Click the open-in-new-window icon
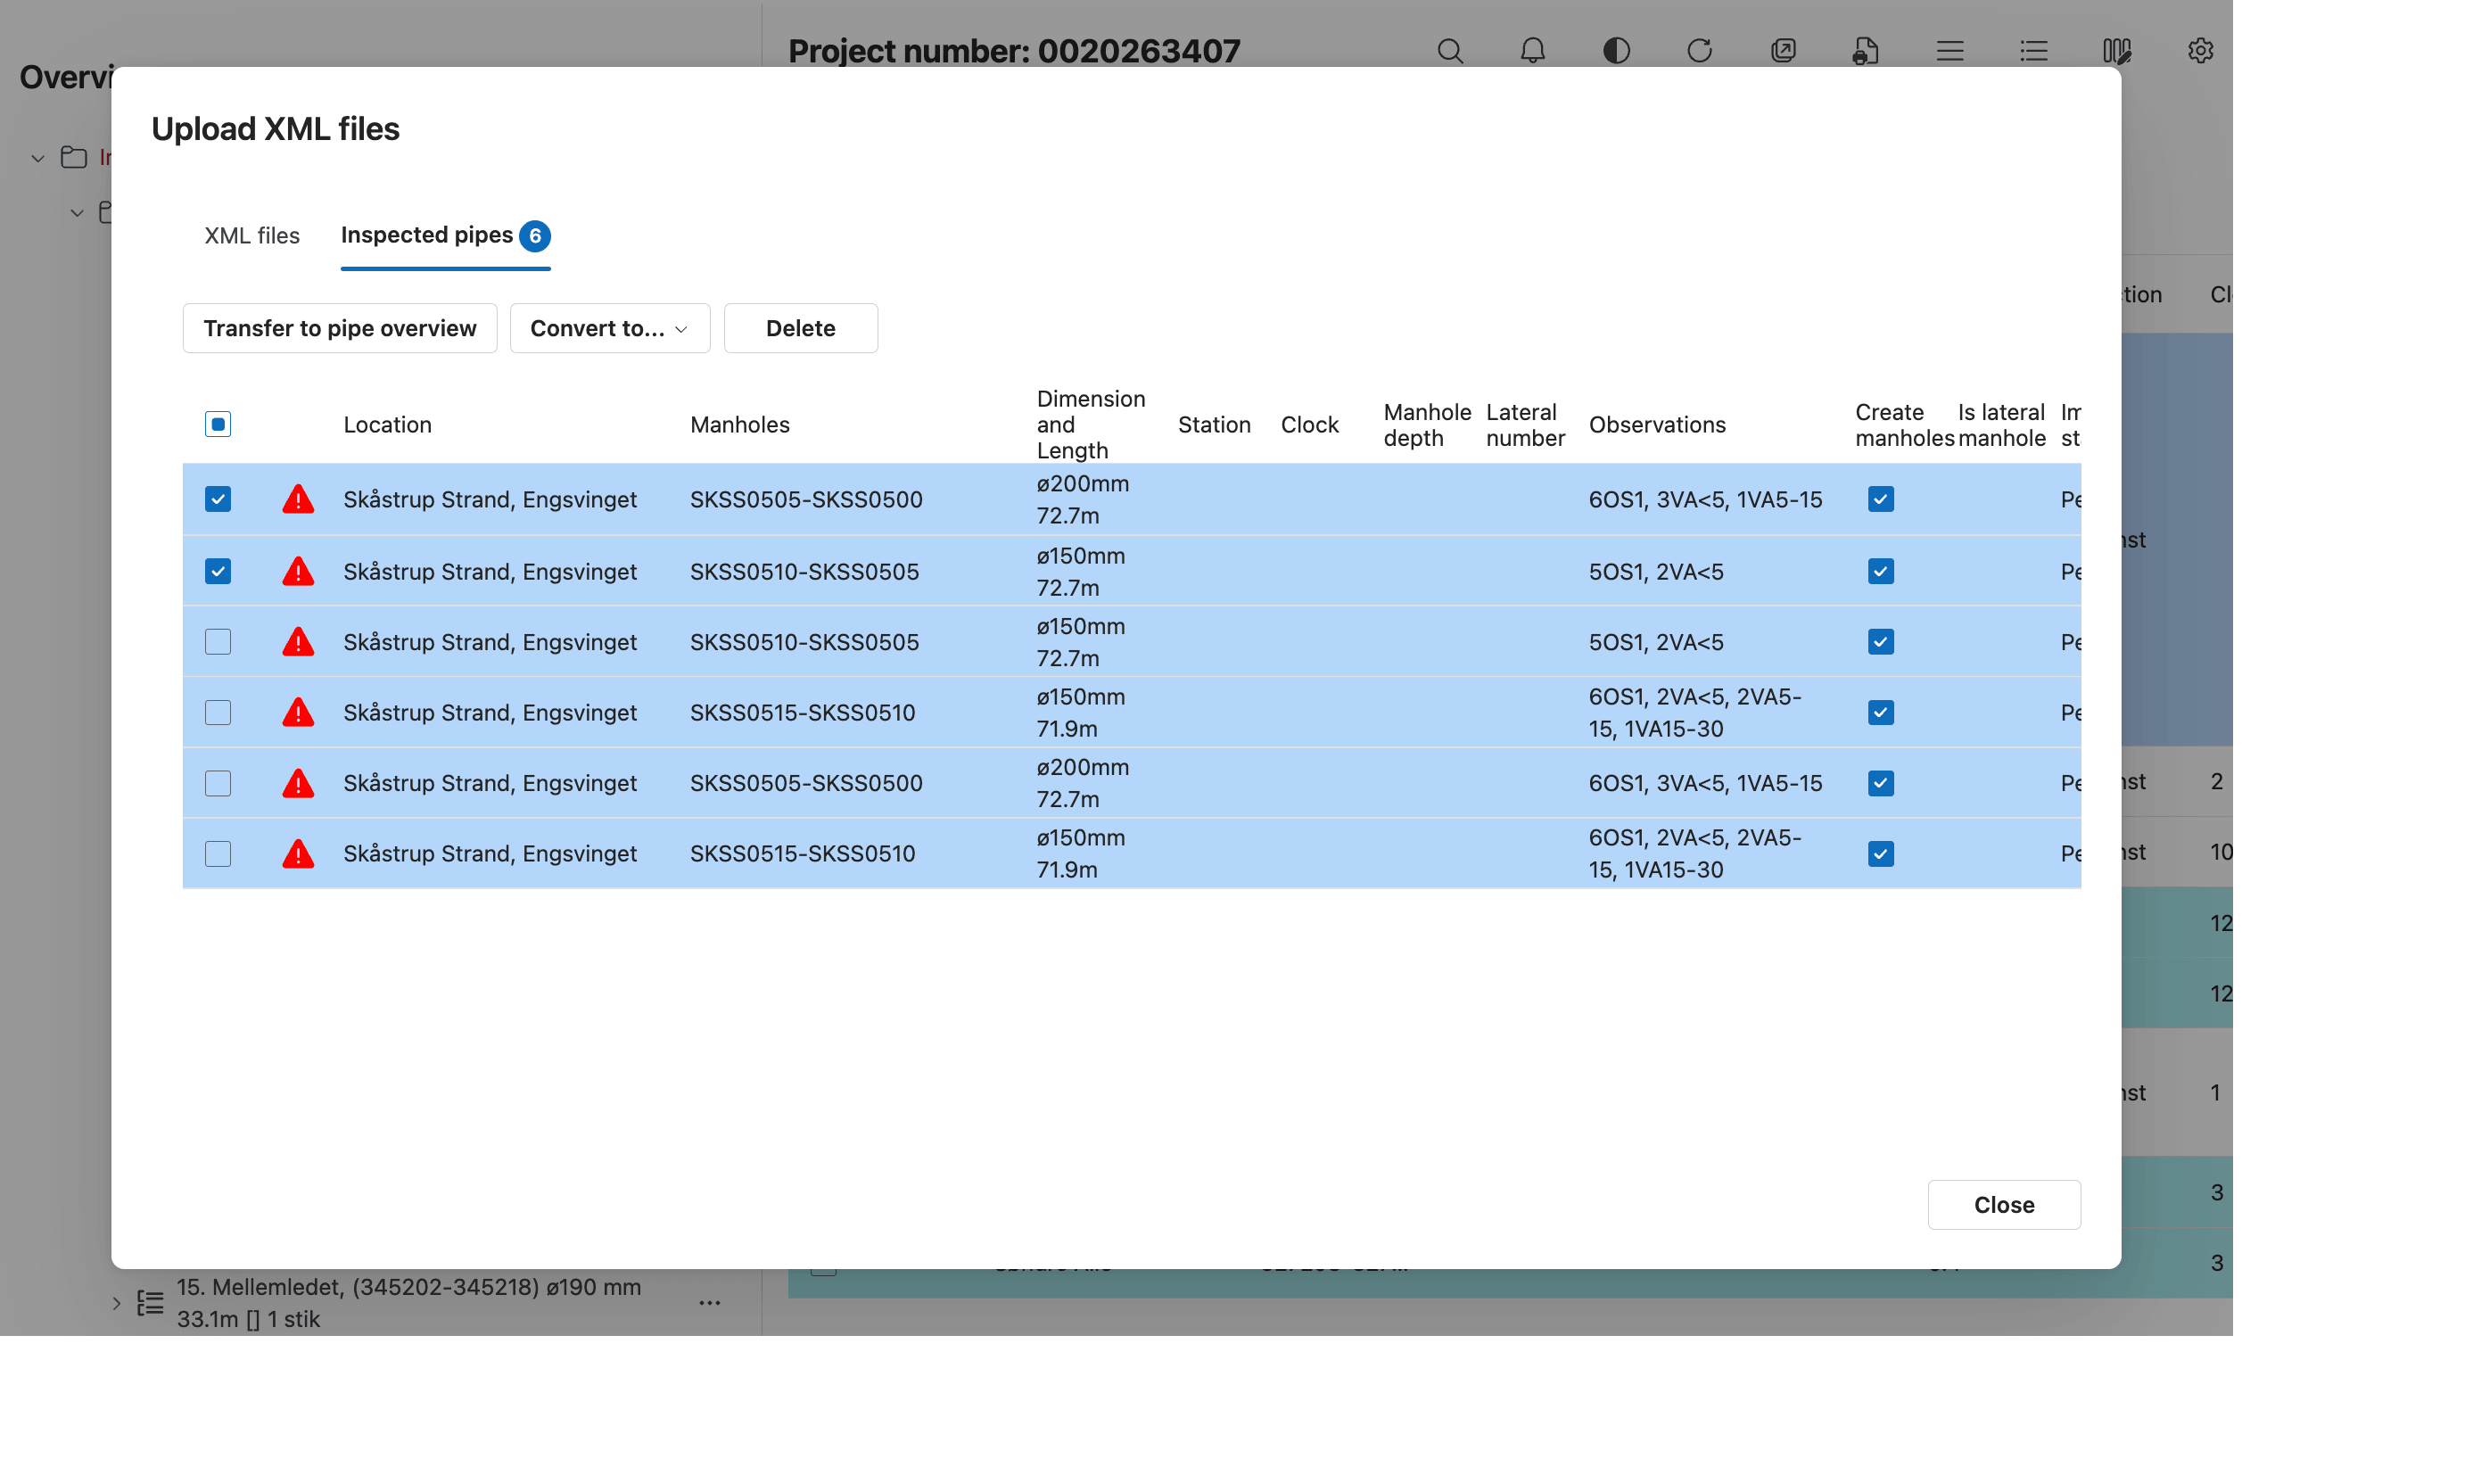2481x1484 pixels. 1783,51
